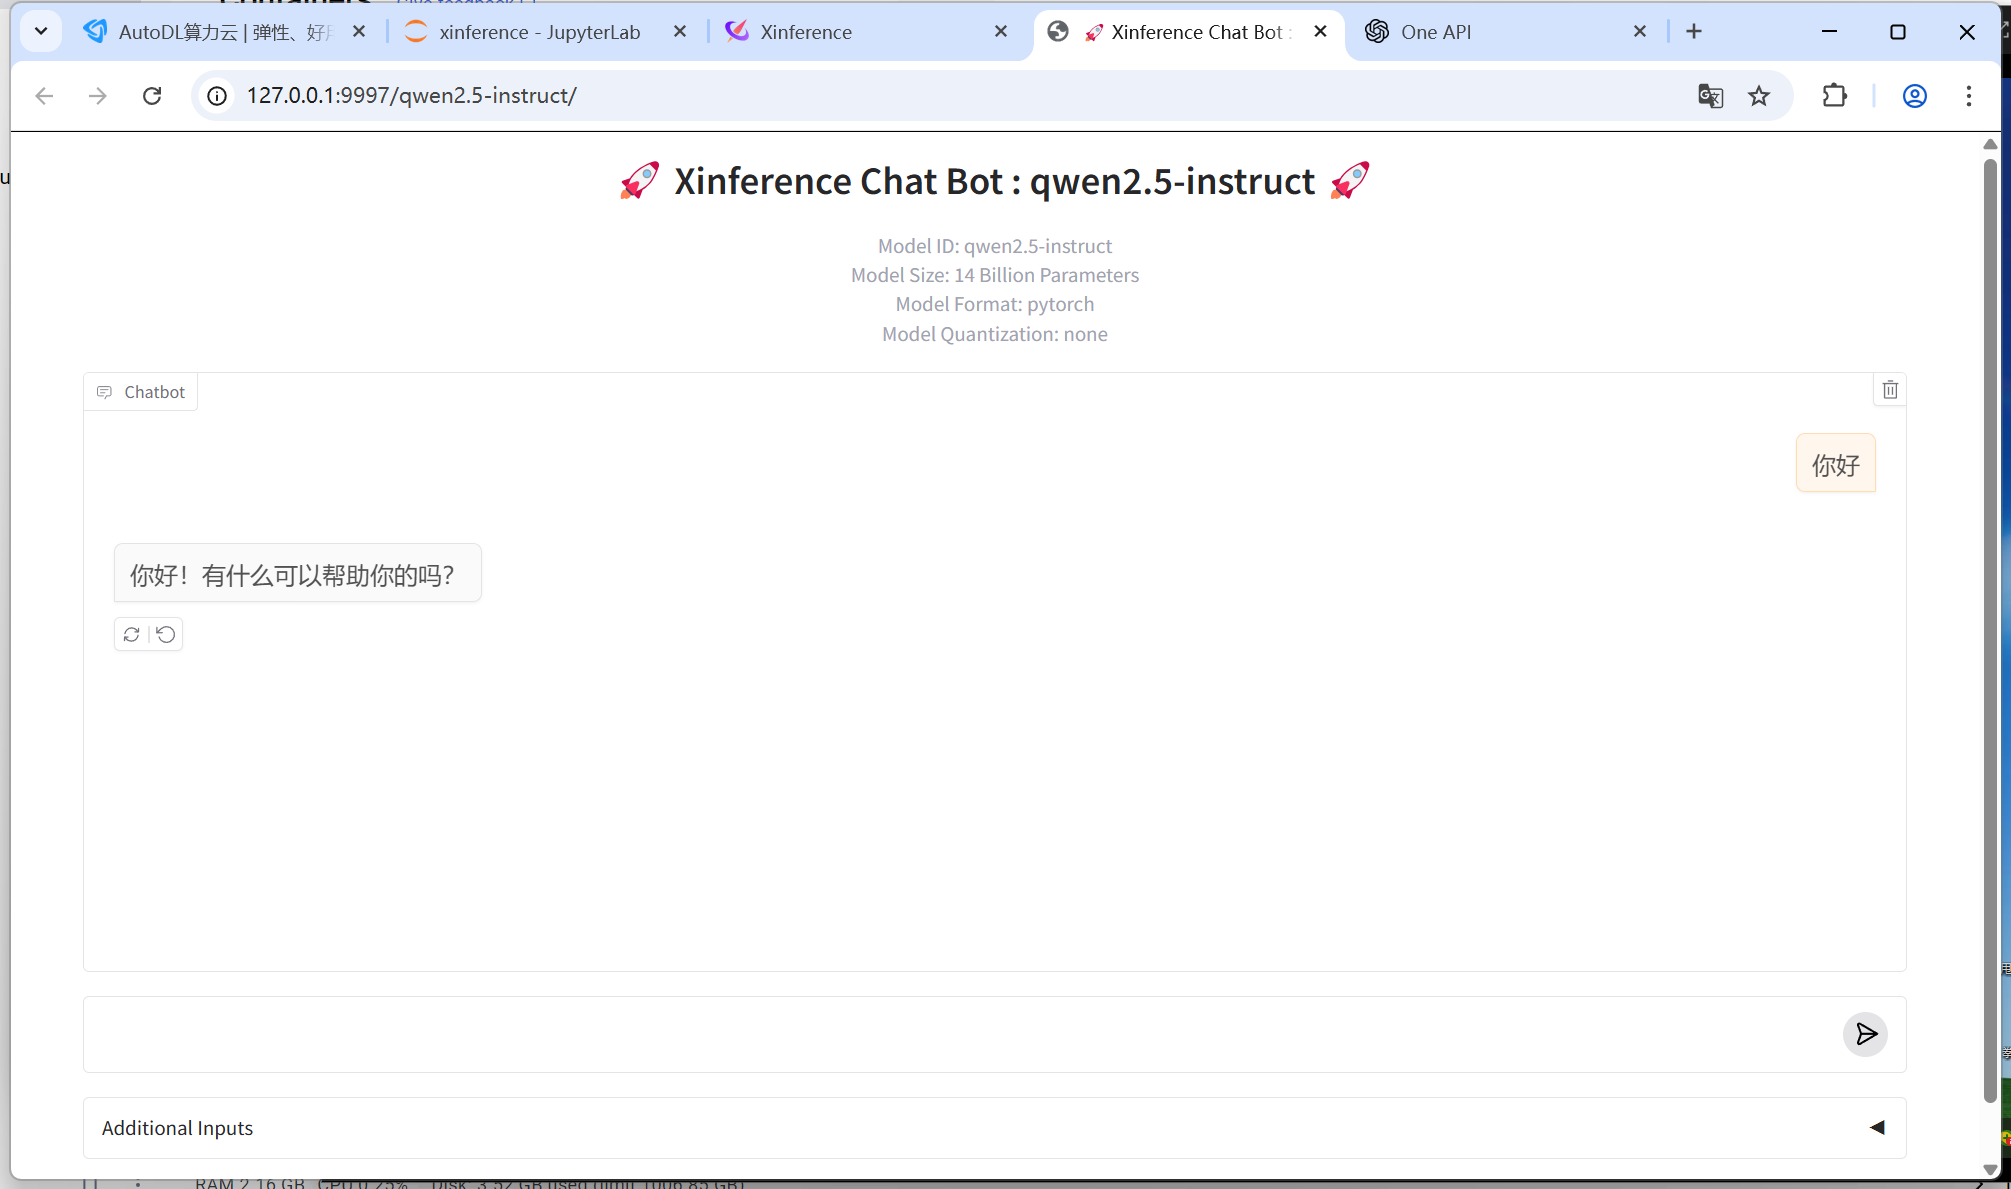2011x1189 pixels.
Task: Clear chat with the trash icon
Action: pos(1889,390)
